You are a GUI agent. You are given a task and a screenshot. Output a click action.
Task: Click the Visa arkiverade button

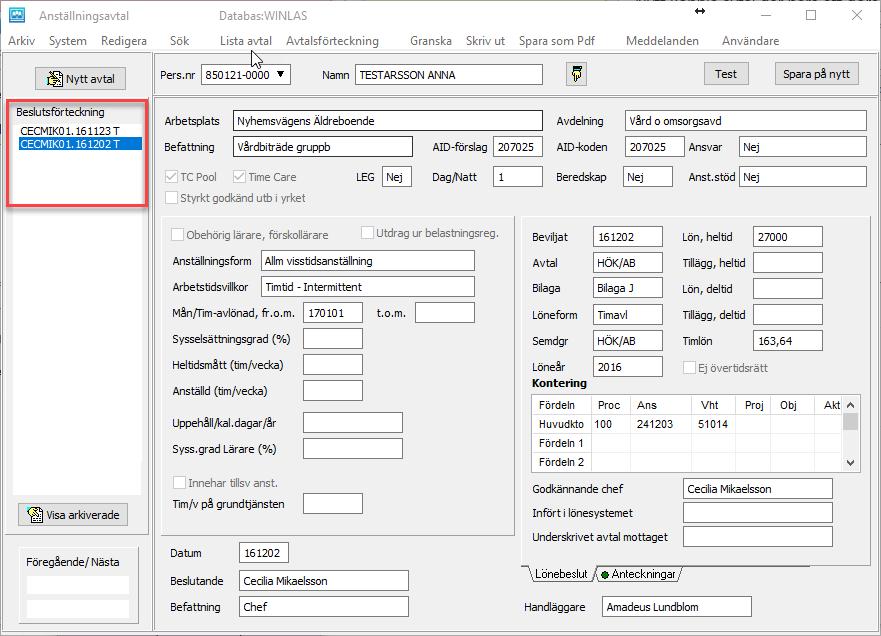point(73,515)
